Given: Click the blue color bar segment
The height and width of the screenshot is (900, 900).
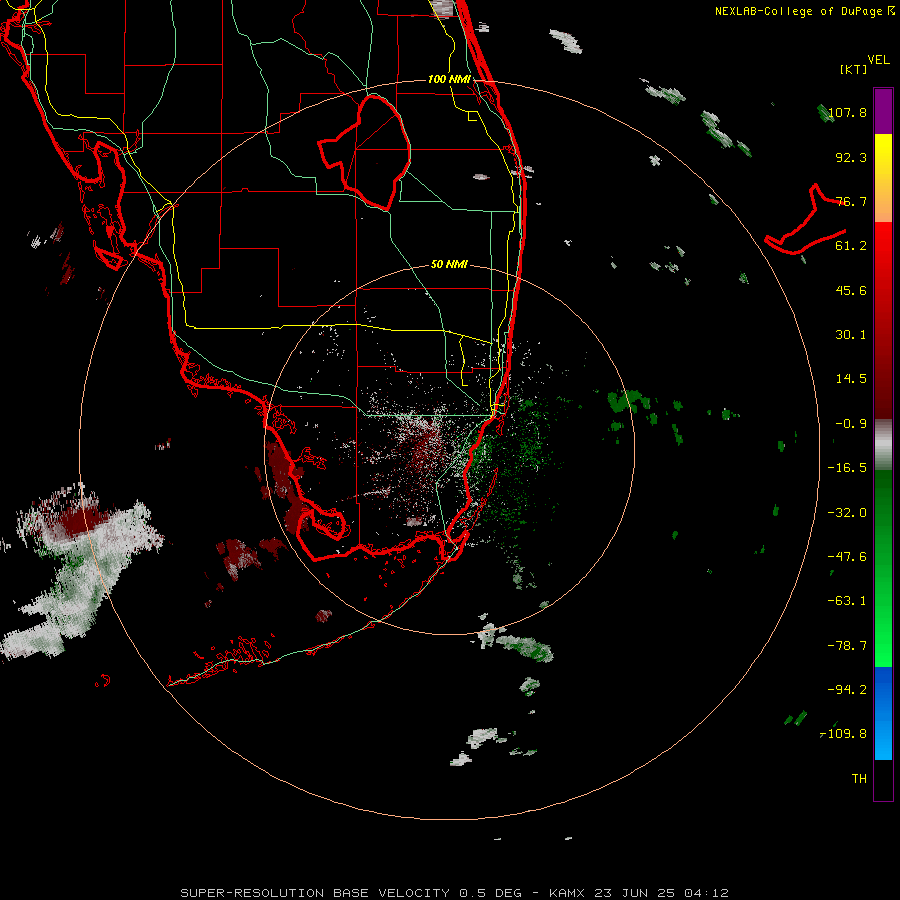Looking at the screenshot, I should 883,713.
